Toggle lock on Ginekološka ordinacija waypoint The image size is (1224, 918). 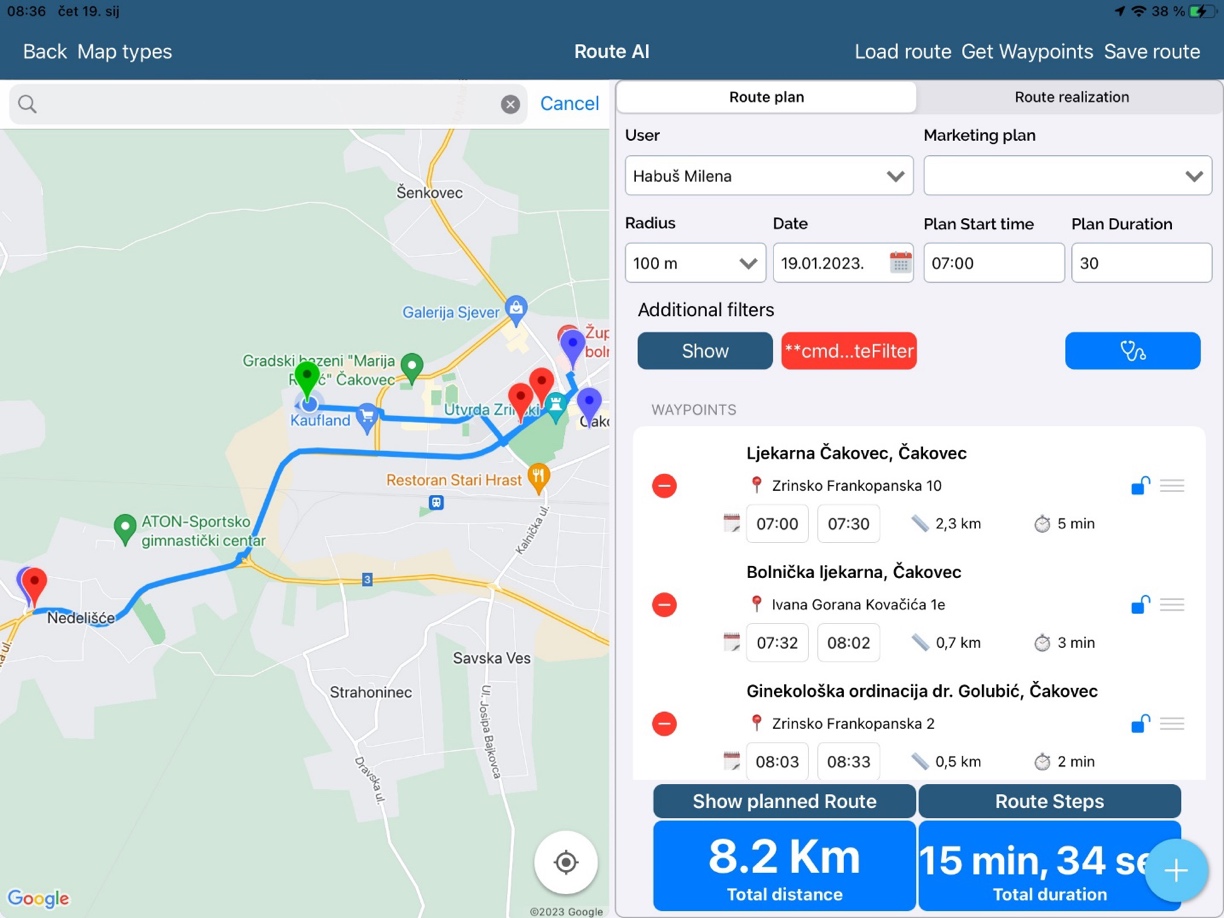coord(1140,724)
